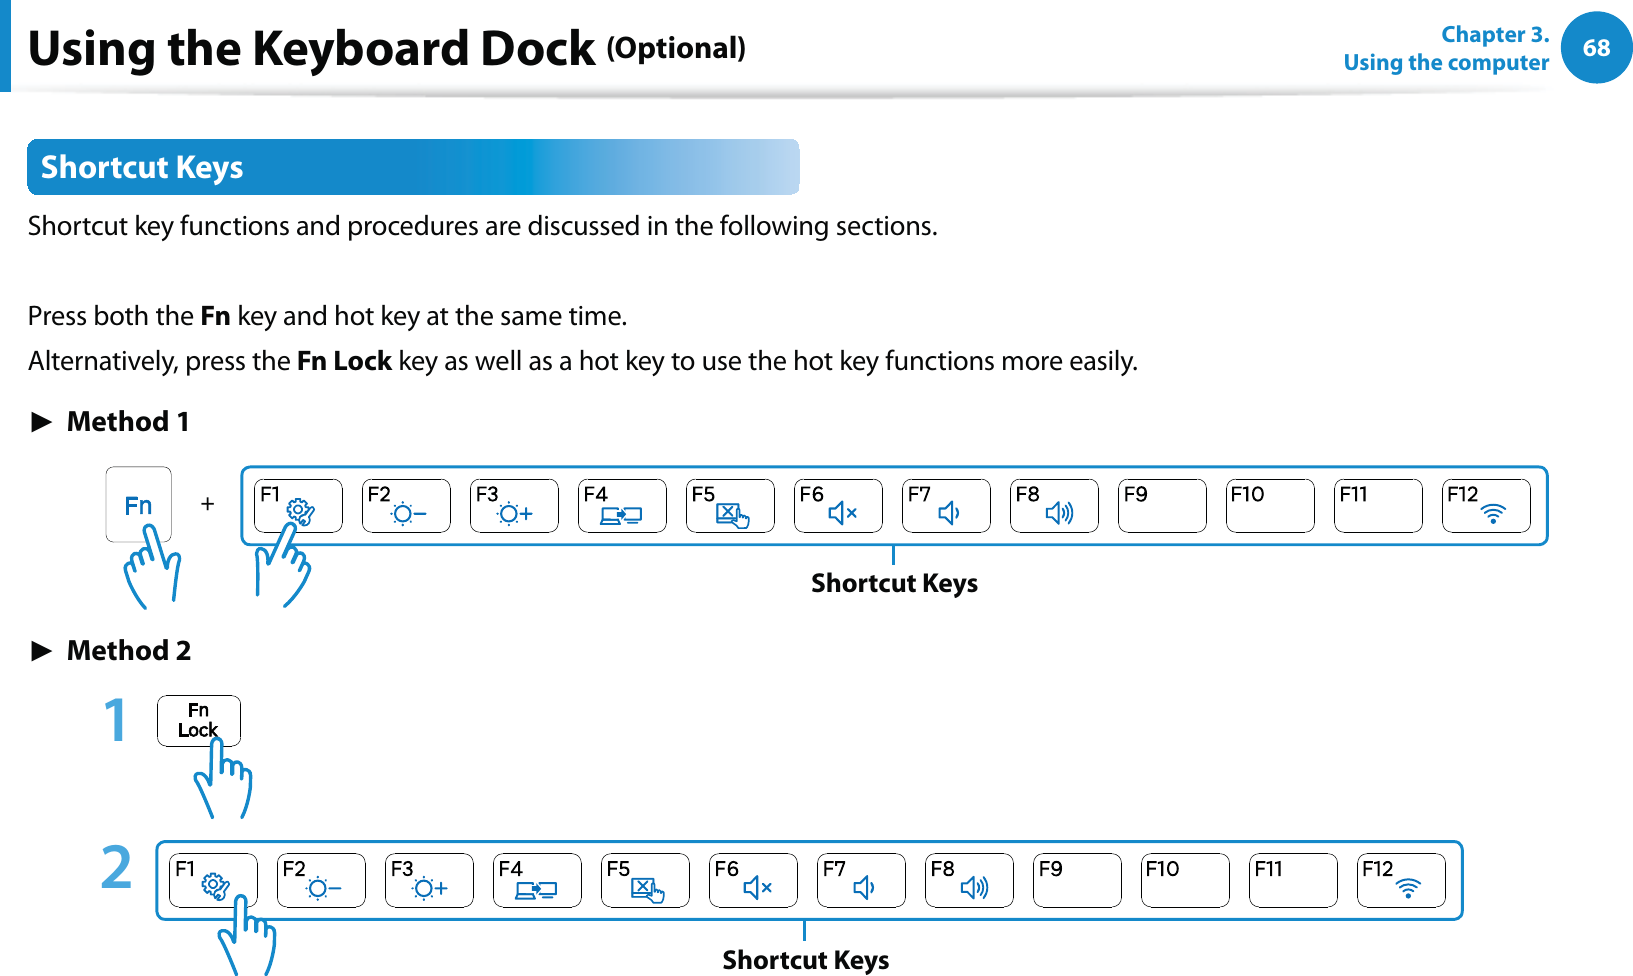Click the Method 1 arrow bullet

click(41, 422)
